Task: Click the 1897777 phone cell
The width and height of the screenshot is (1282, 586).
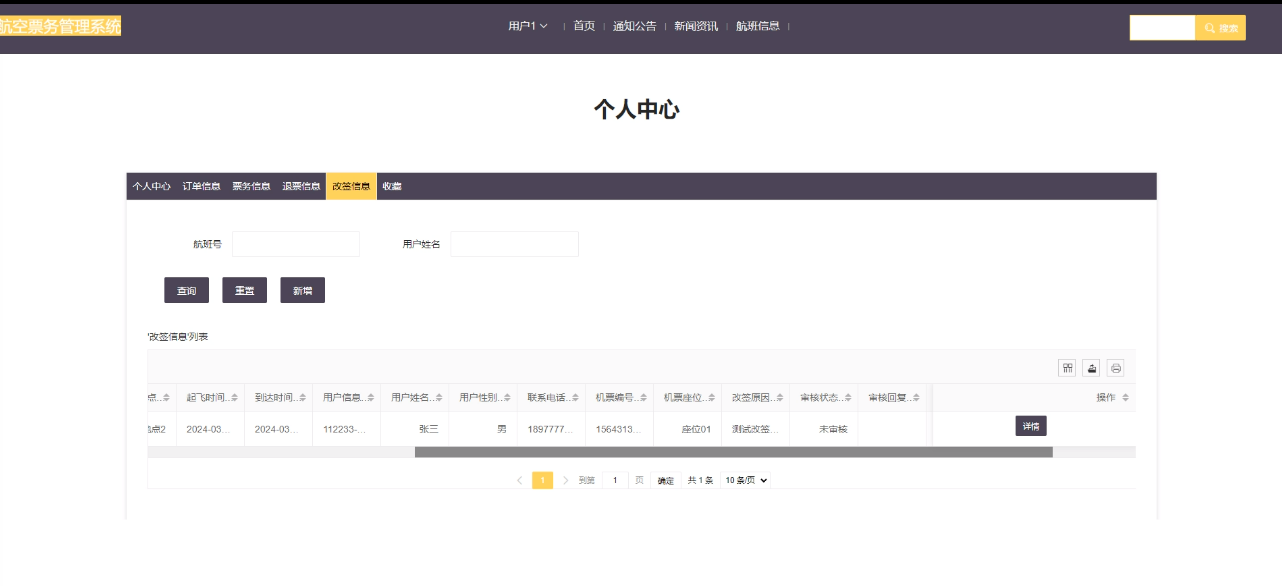Action: click(551, 429)
